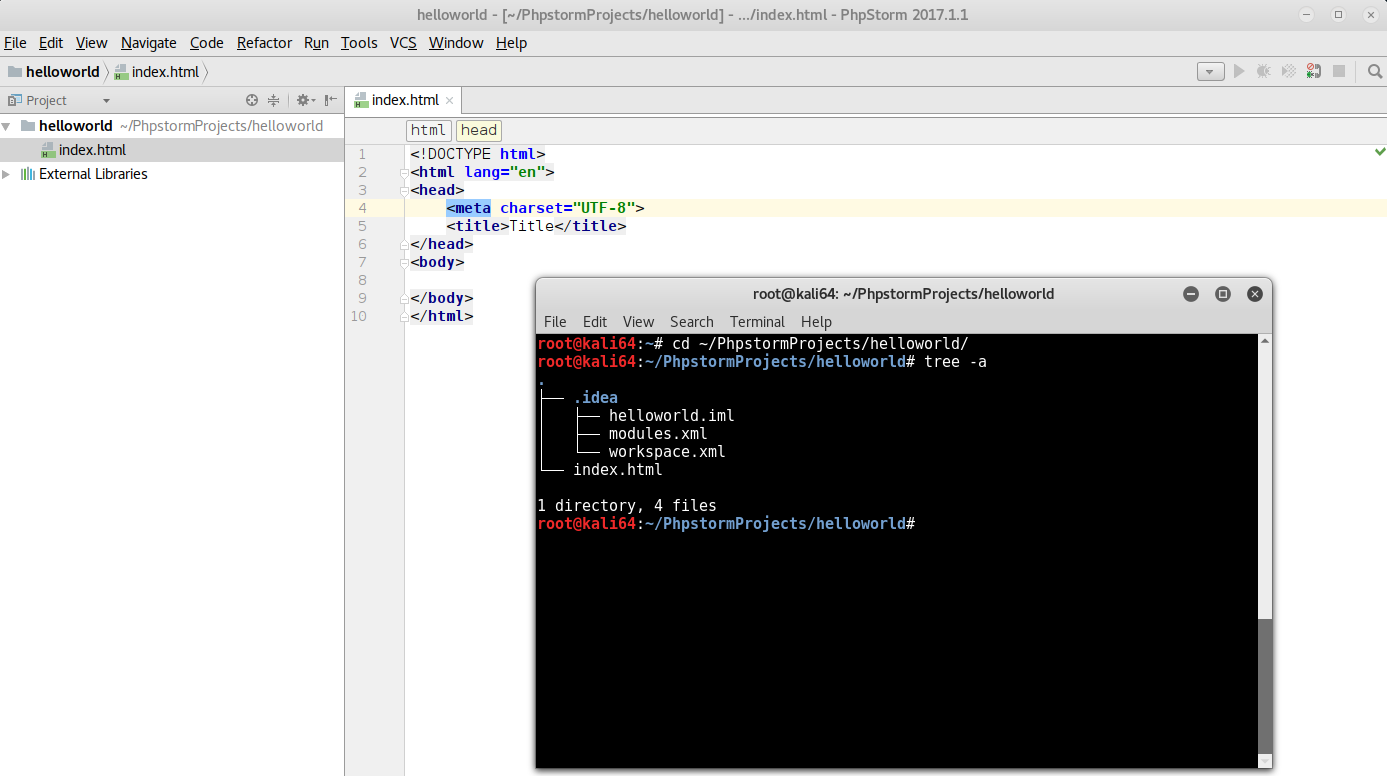Screen dimensions: 1387x776
Task: Fold the head tag at line 3
Action: [404, 190]
